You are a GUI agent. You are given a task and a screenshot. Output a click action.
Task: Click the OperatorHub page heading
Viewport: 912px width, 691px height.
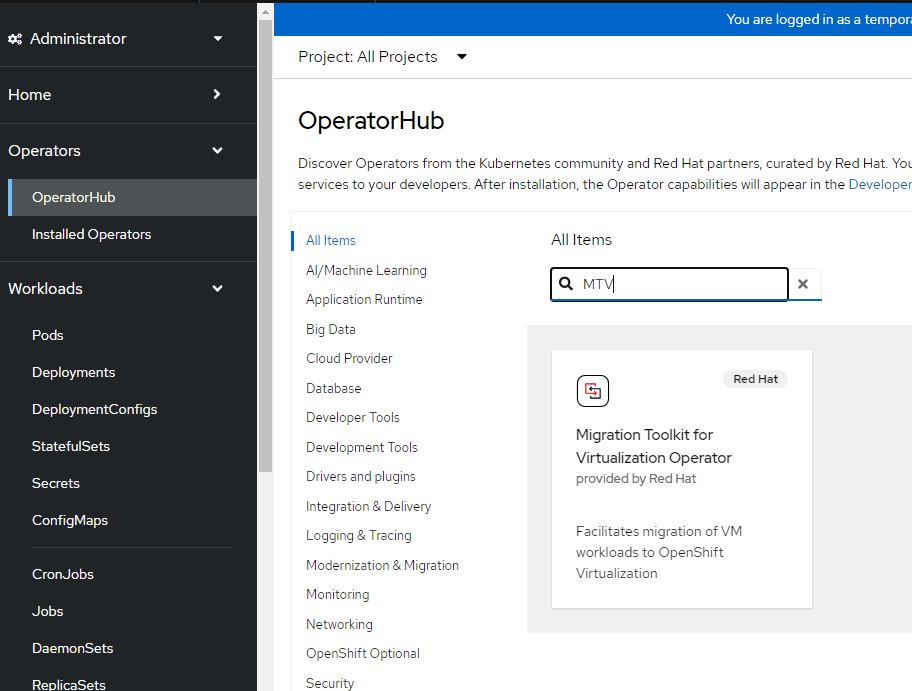pos(371,121)
